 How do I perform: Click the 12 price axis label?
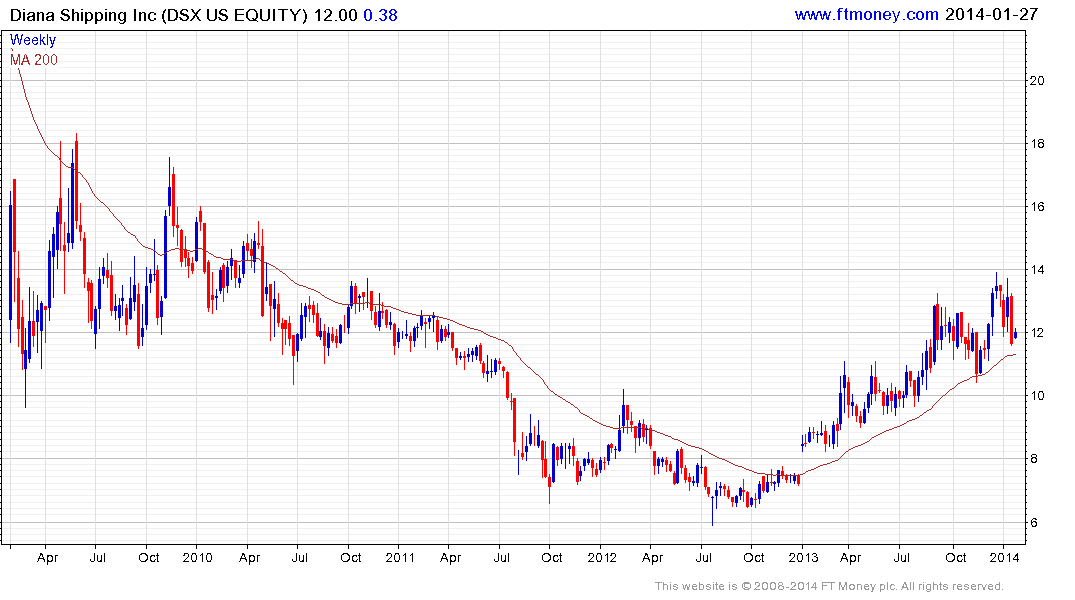[1037, 333]
